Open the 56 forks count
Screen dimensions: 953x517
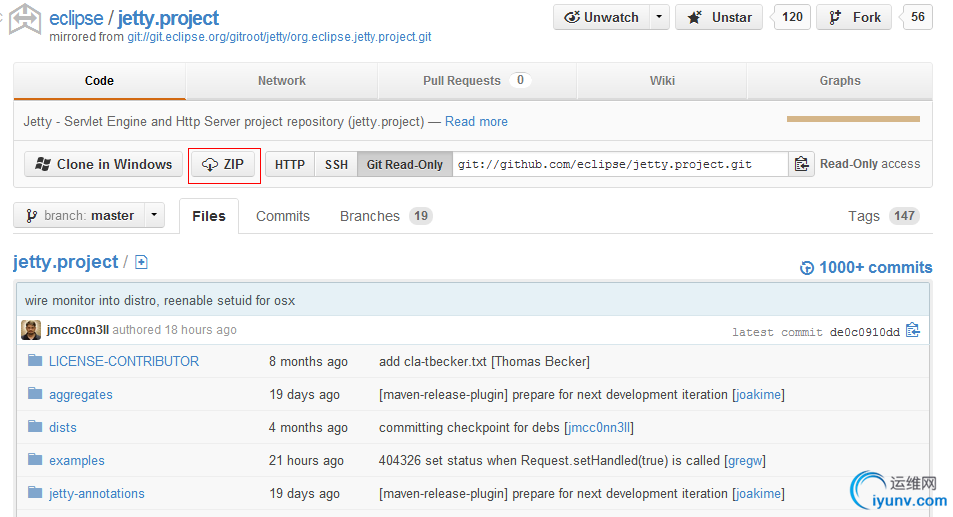pyautogui.click(x=917, y=17)
